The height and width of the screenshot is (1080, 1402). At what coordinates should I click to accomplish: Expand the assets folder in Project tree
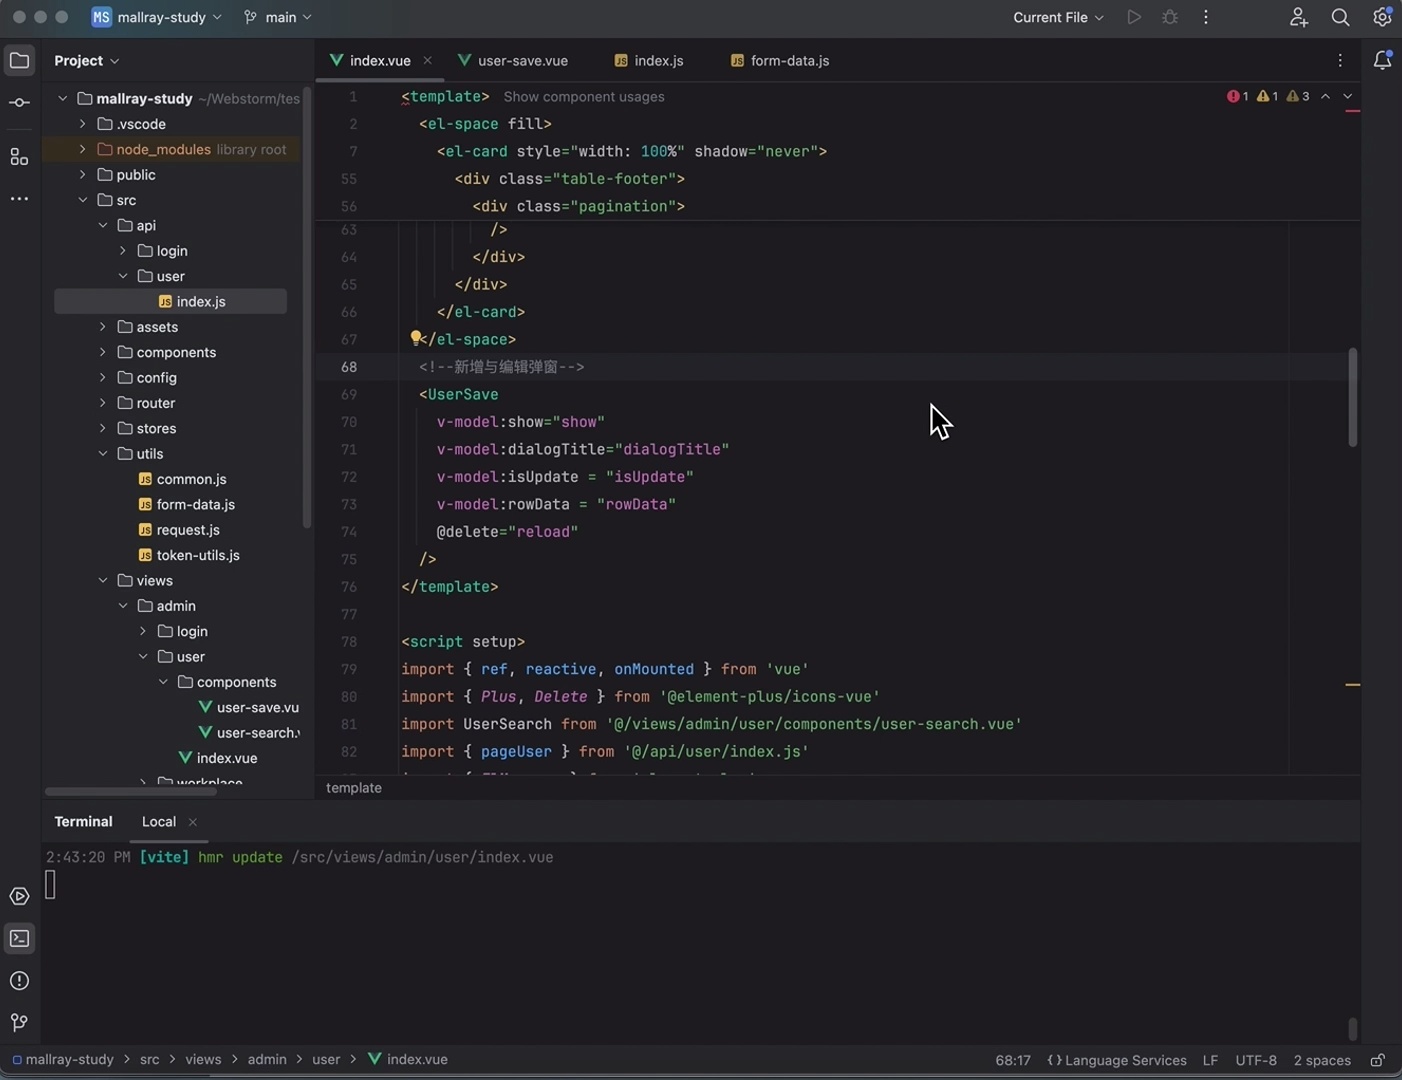[101, 327]
